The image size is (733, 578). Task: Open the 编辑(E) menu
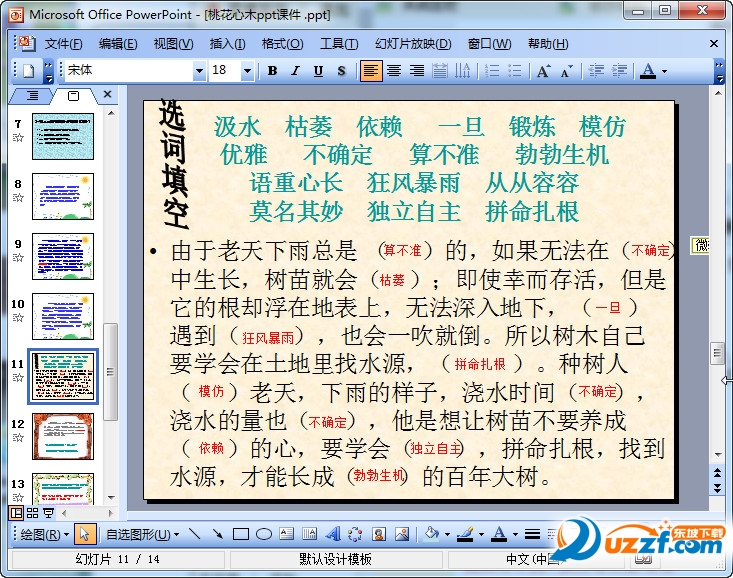pos(118,44)
